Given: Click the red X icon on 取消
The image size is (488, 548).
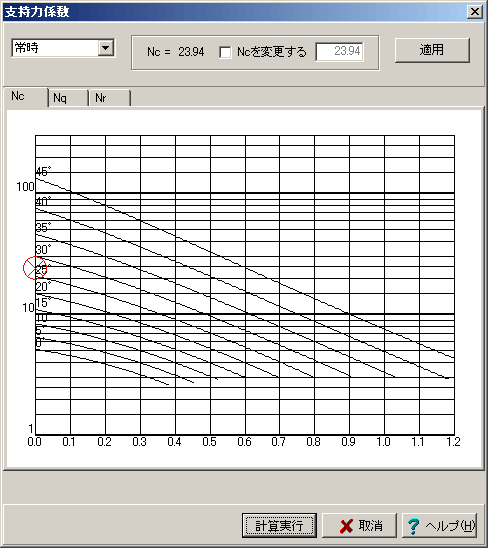Looking at the screenshot, I should 346,526.
